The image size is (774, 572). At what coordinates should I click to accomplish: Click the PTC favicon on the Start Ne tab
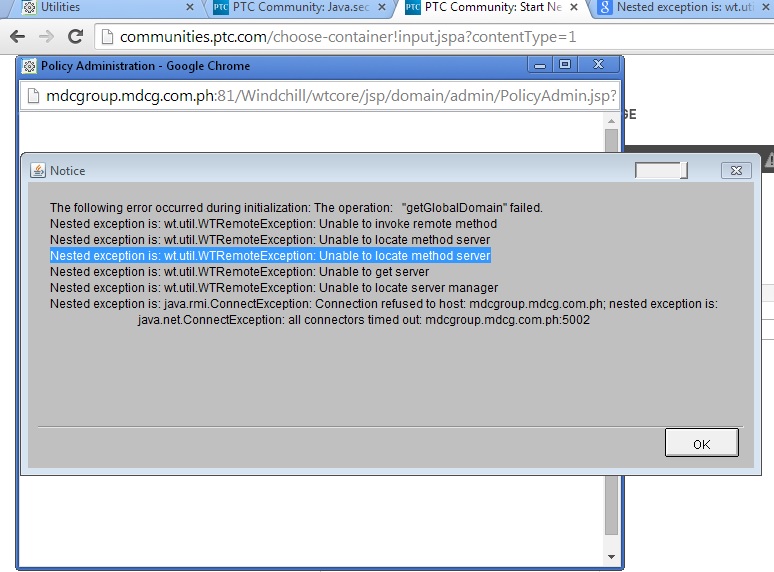412,7
